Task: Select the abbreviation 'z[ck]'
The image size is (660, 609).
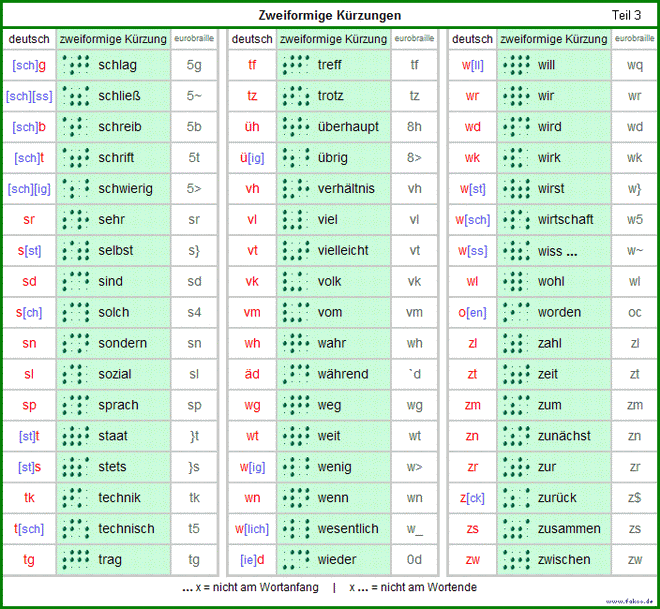Action: [x=472, y=498]
